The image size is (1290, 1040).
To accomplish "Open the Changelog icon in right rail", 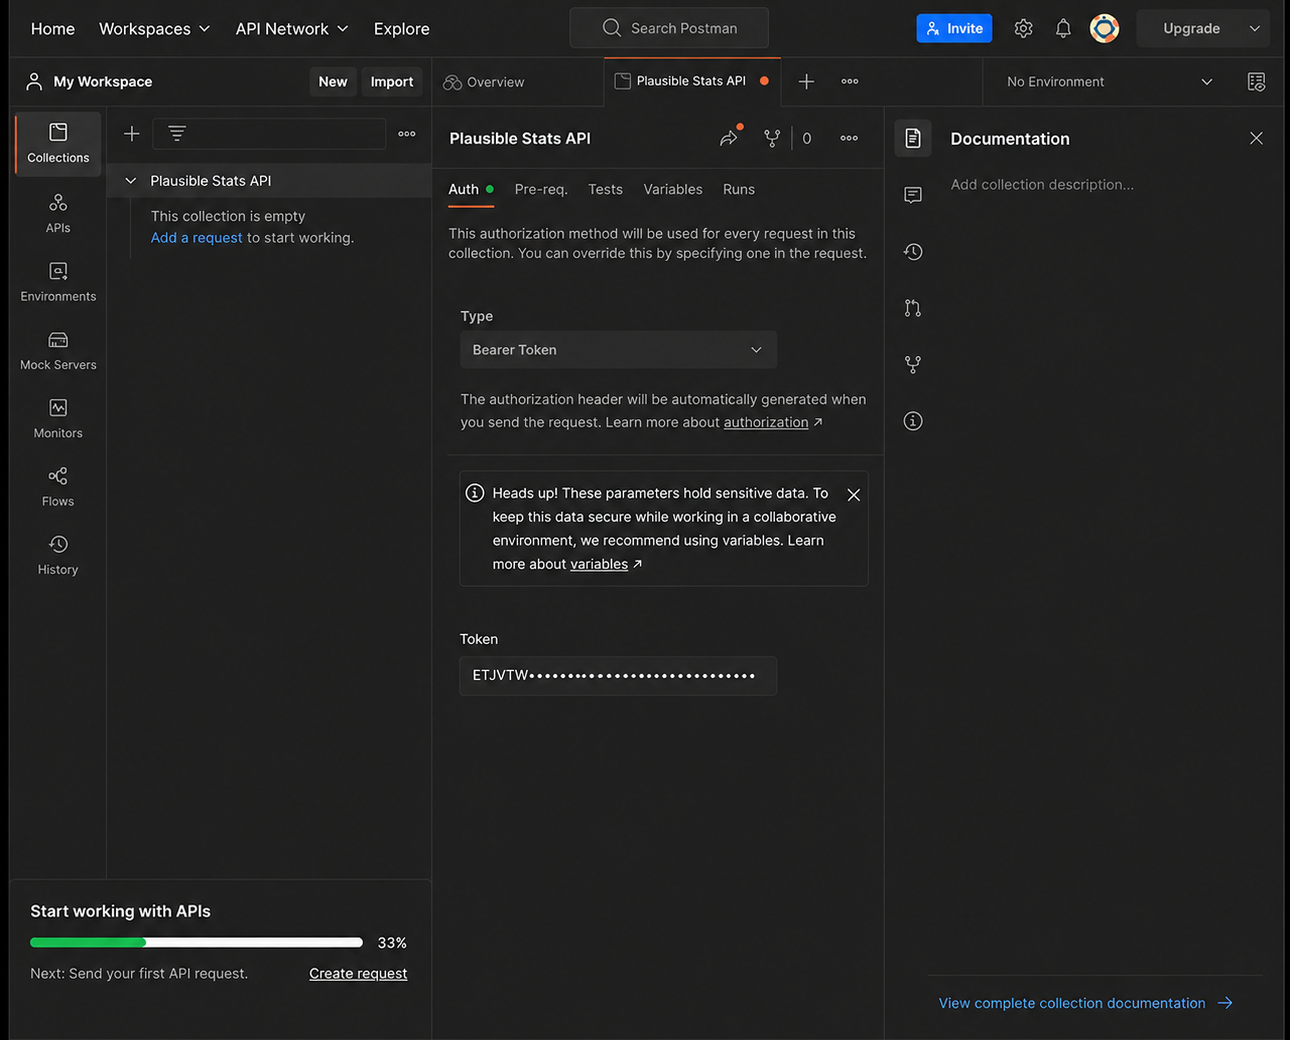I will point(913,252).
